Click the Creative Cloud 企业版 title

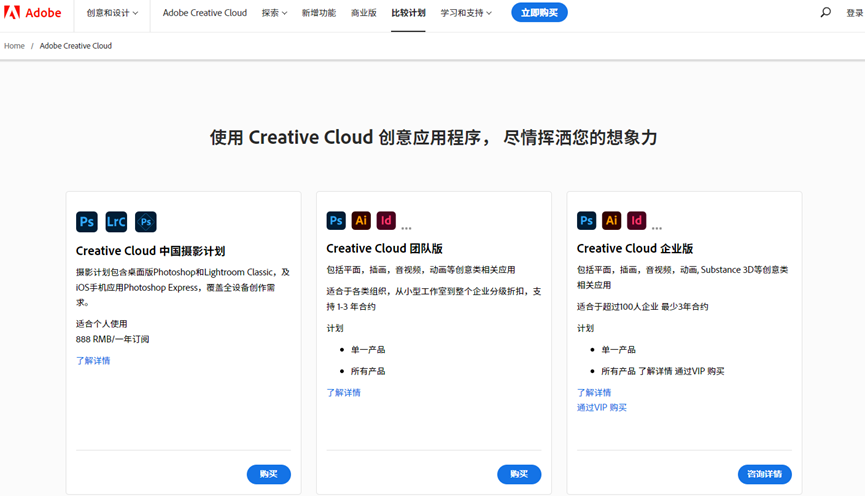pos(635,249)
